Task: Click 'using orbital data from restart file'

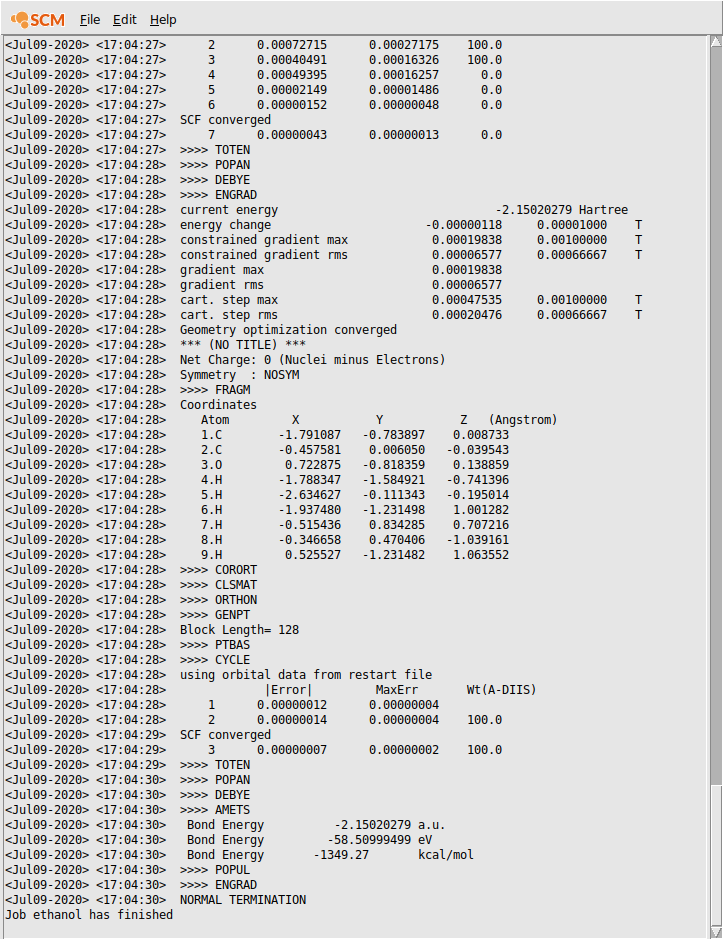Action: point(306,675)
